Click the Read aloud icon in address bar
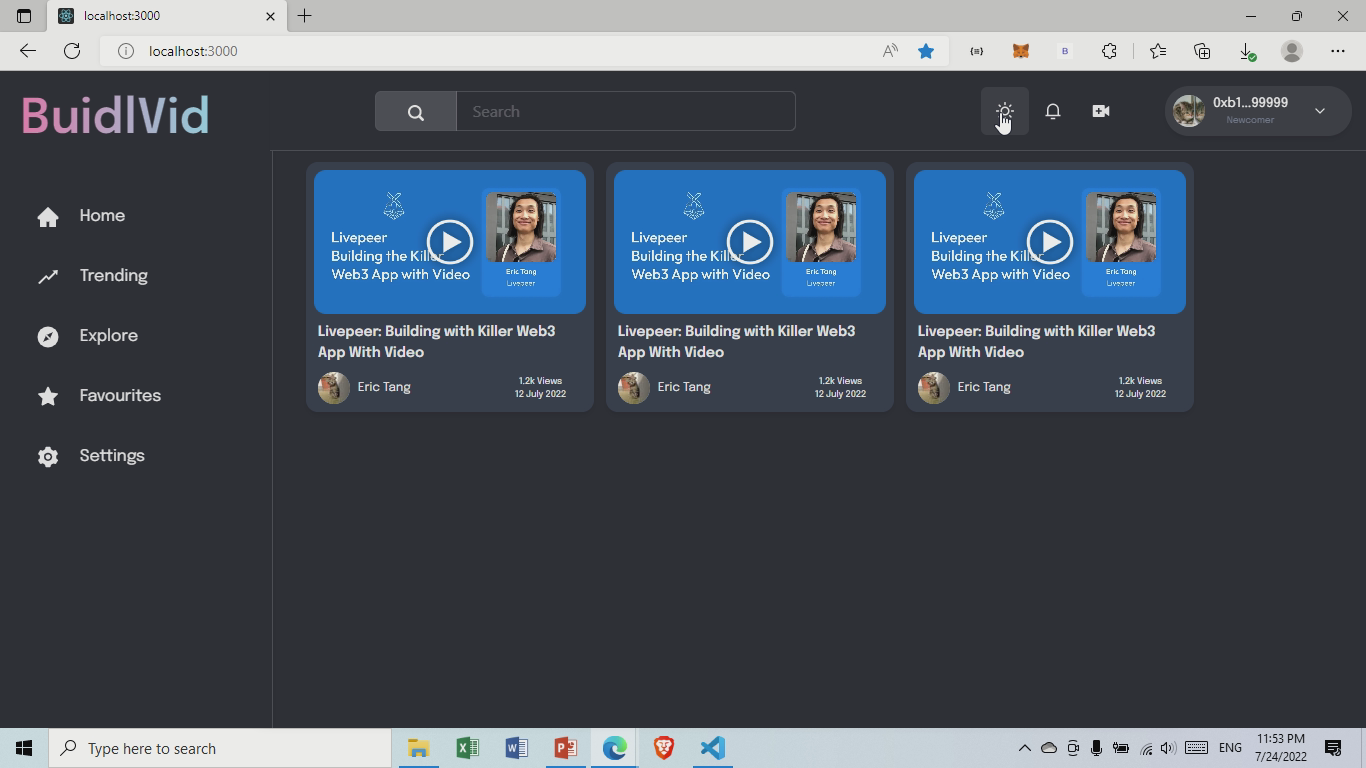Image resolution: width=1366 pixels, height=768 pixels. tap(890, 51)
